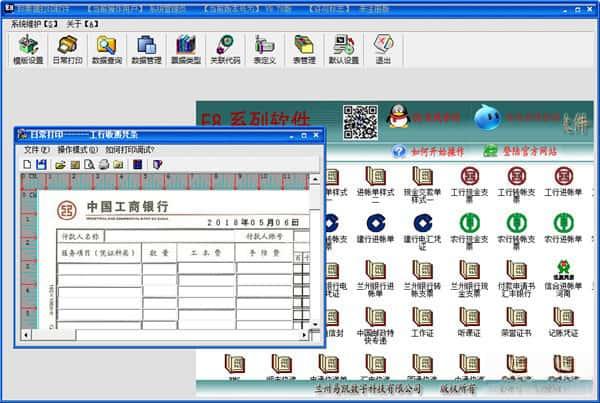This screenshot has height=403, width=600.
Task: Click the save icon in print window
Action: click(42, 164)
